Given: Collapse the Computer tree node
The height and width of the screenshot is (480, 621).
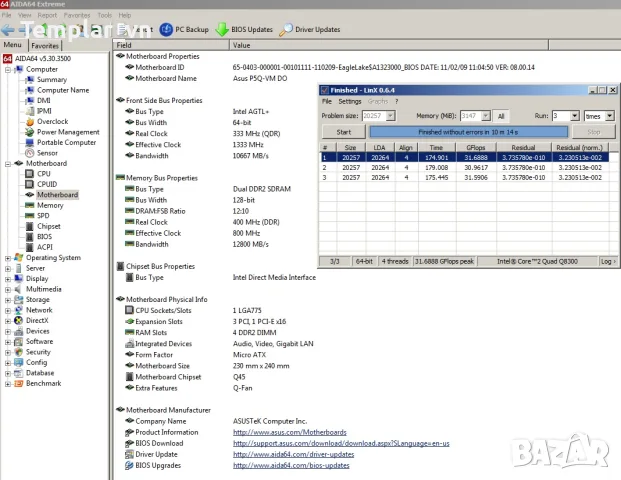Looking at the screenshot, I should click(8, 70).
